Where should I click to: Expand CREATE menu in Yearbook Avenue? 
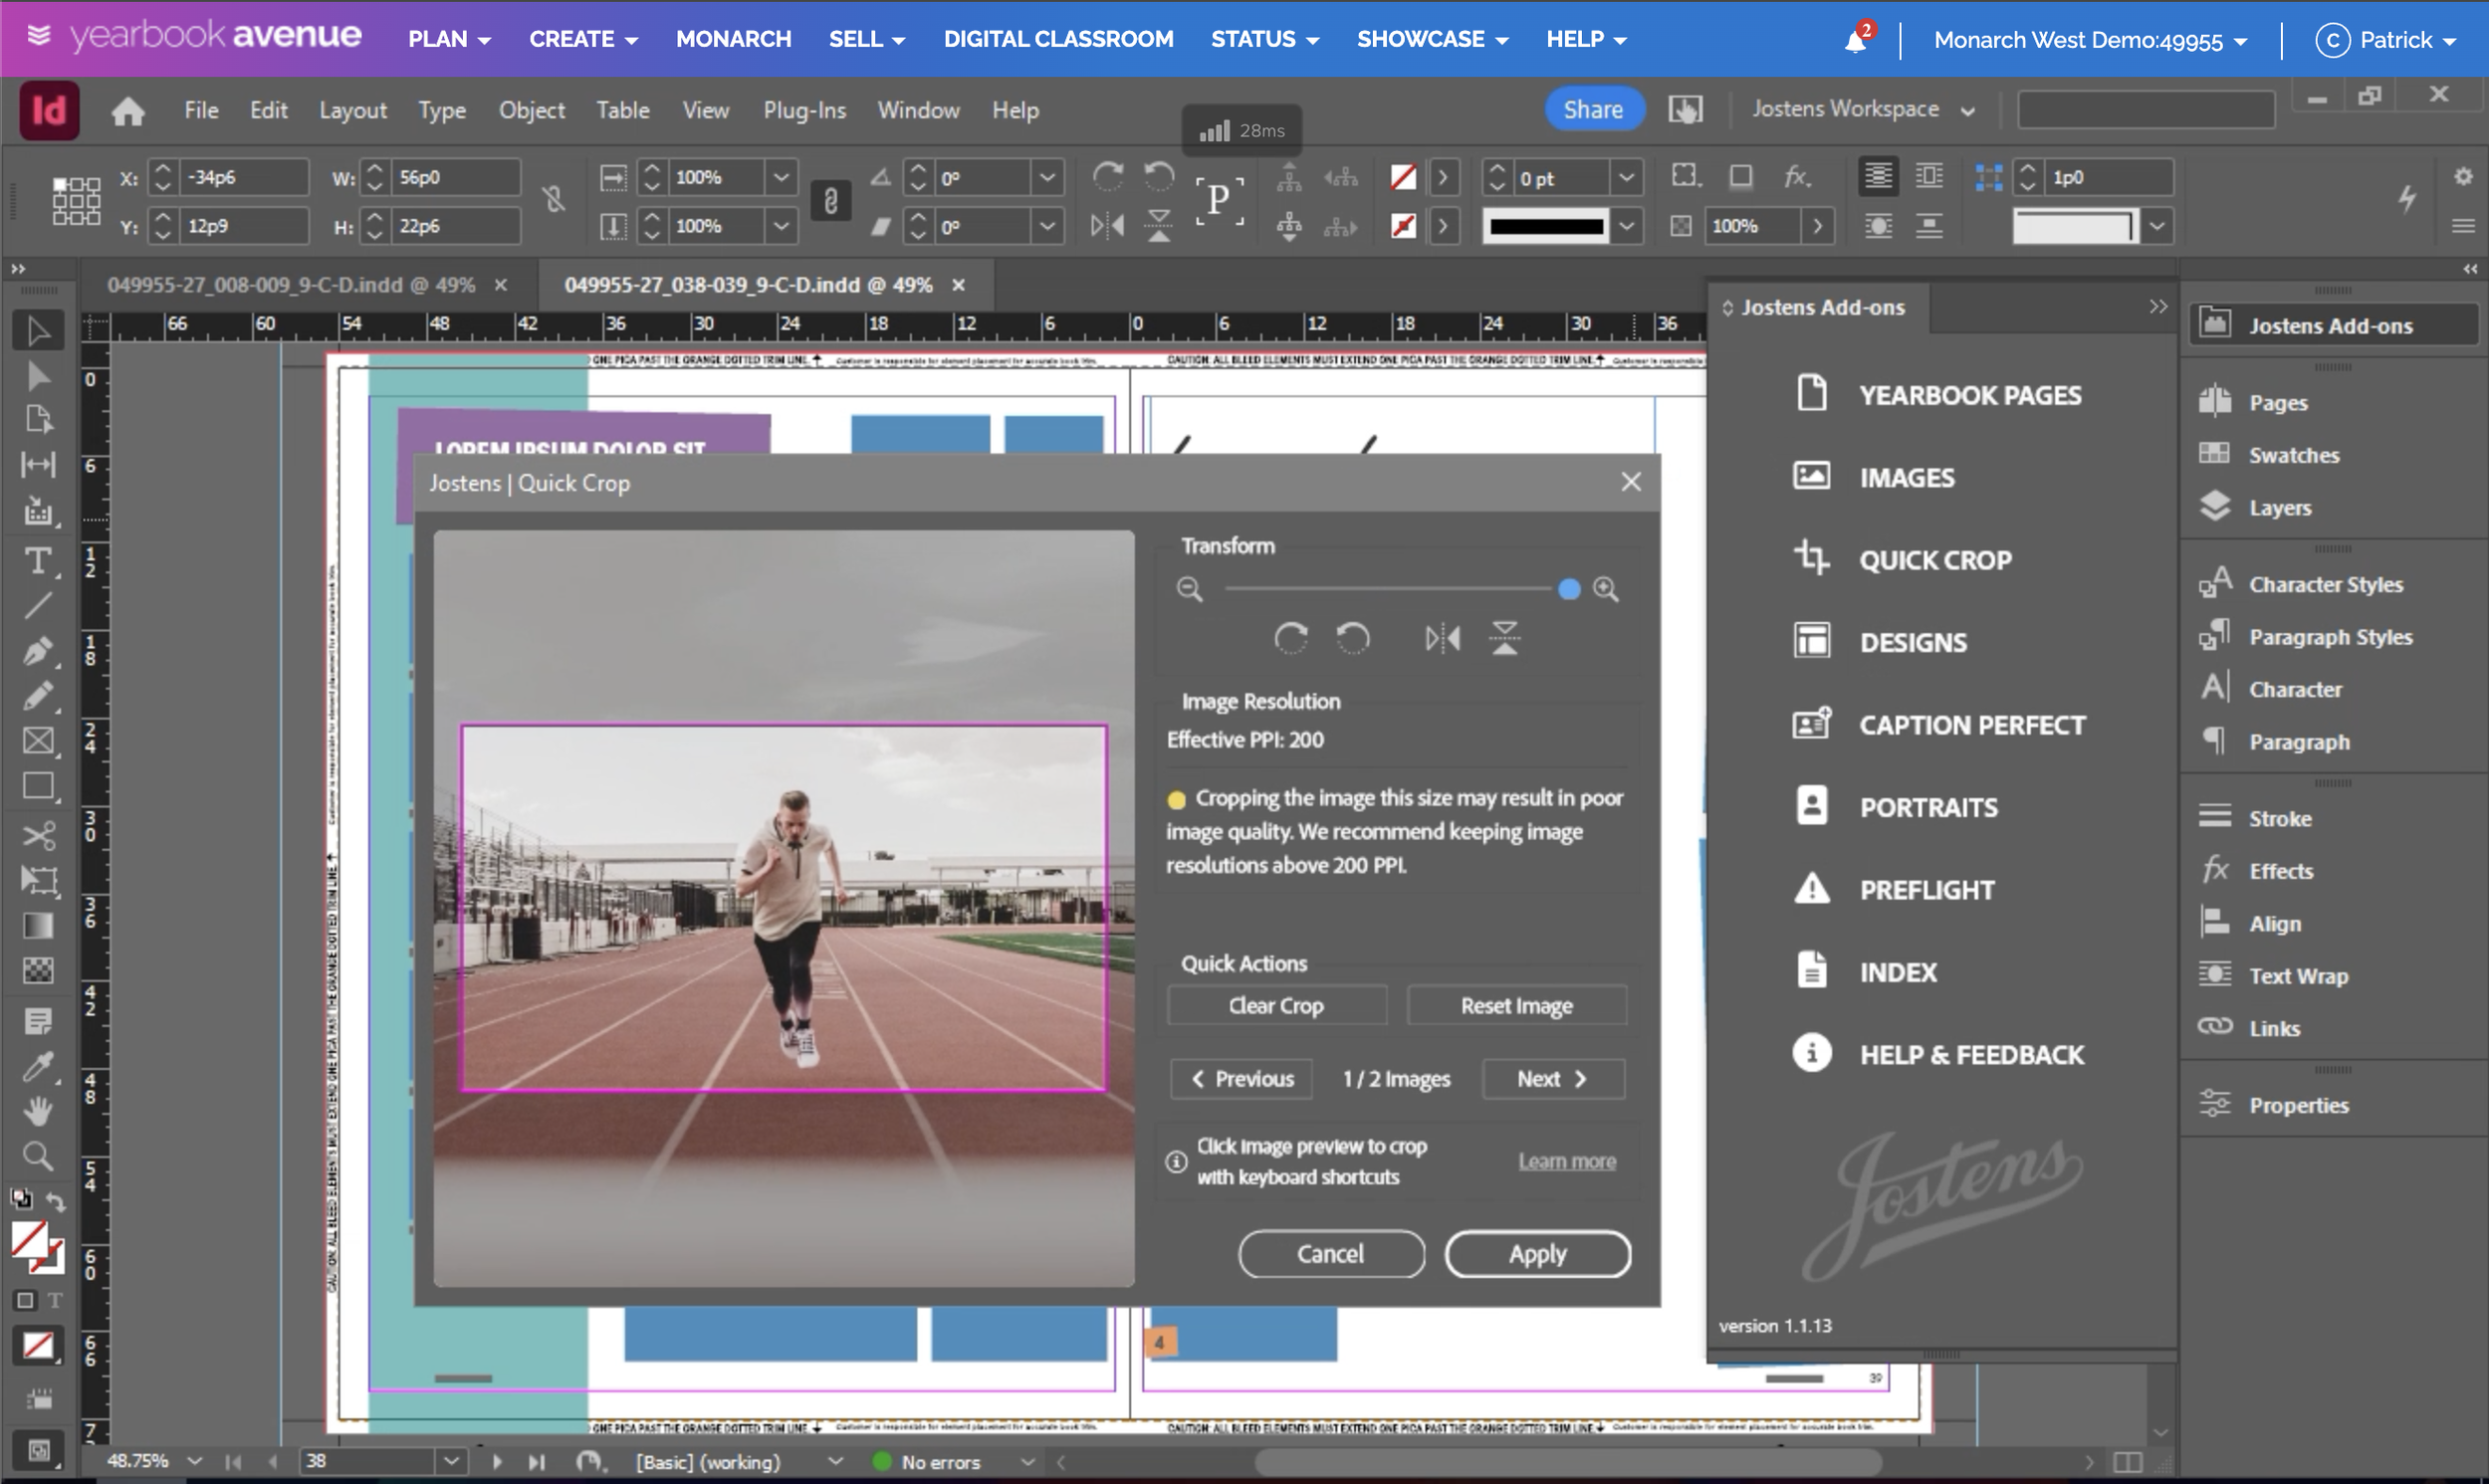click(x=584, y=39)
